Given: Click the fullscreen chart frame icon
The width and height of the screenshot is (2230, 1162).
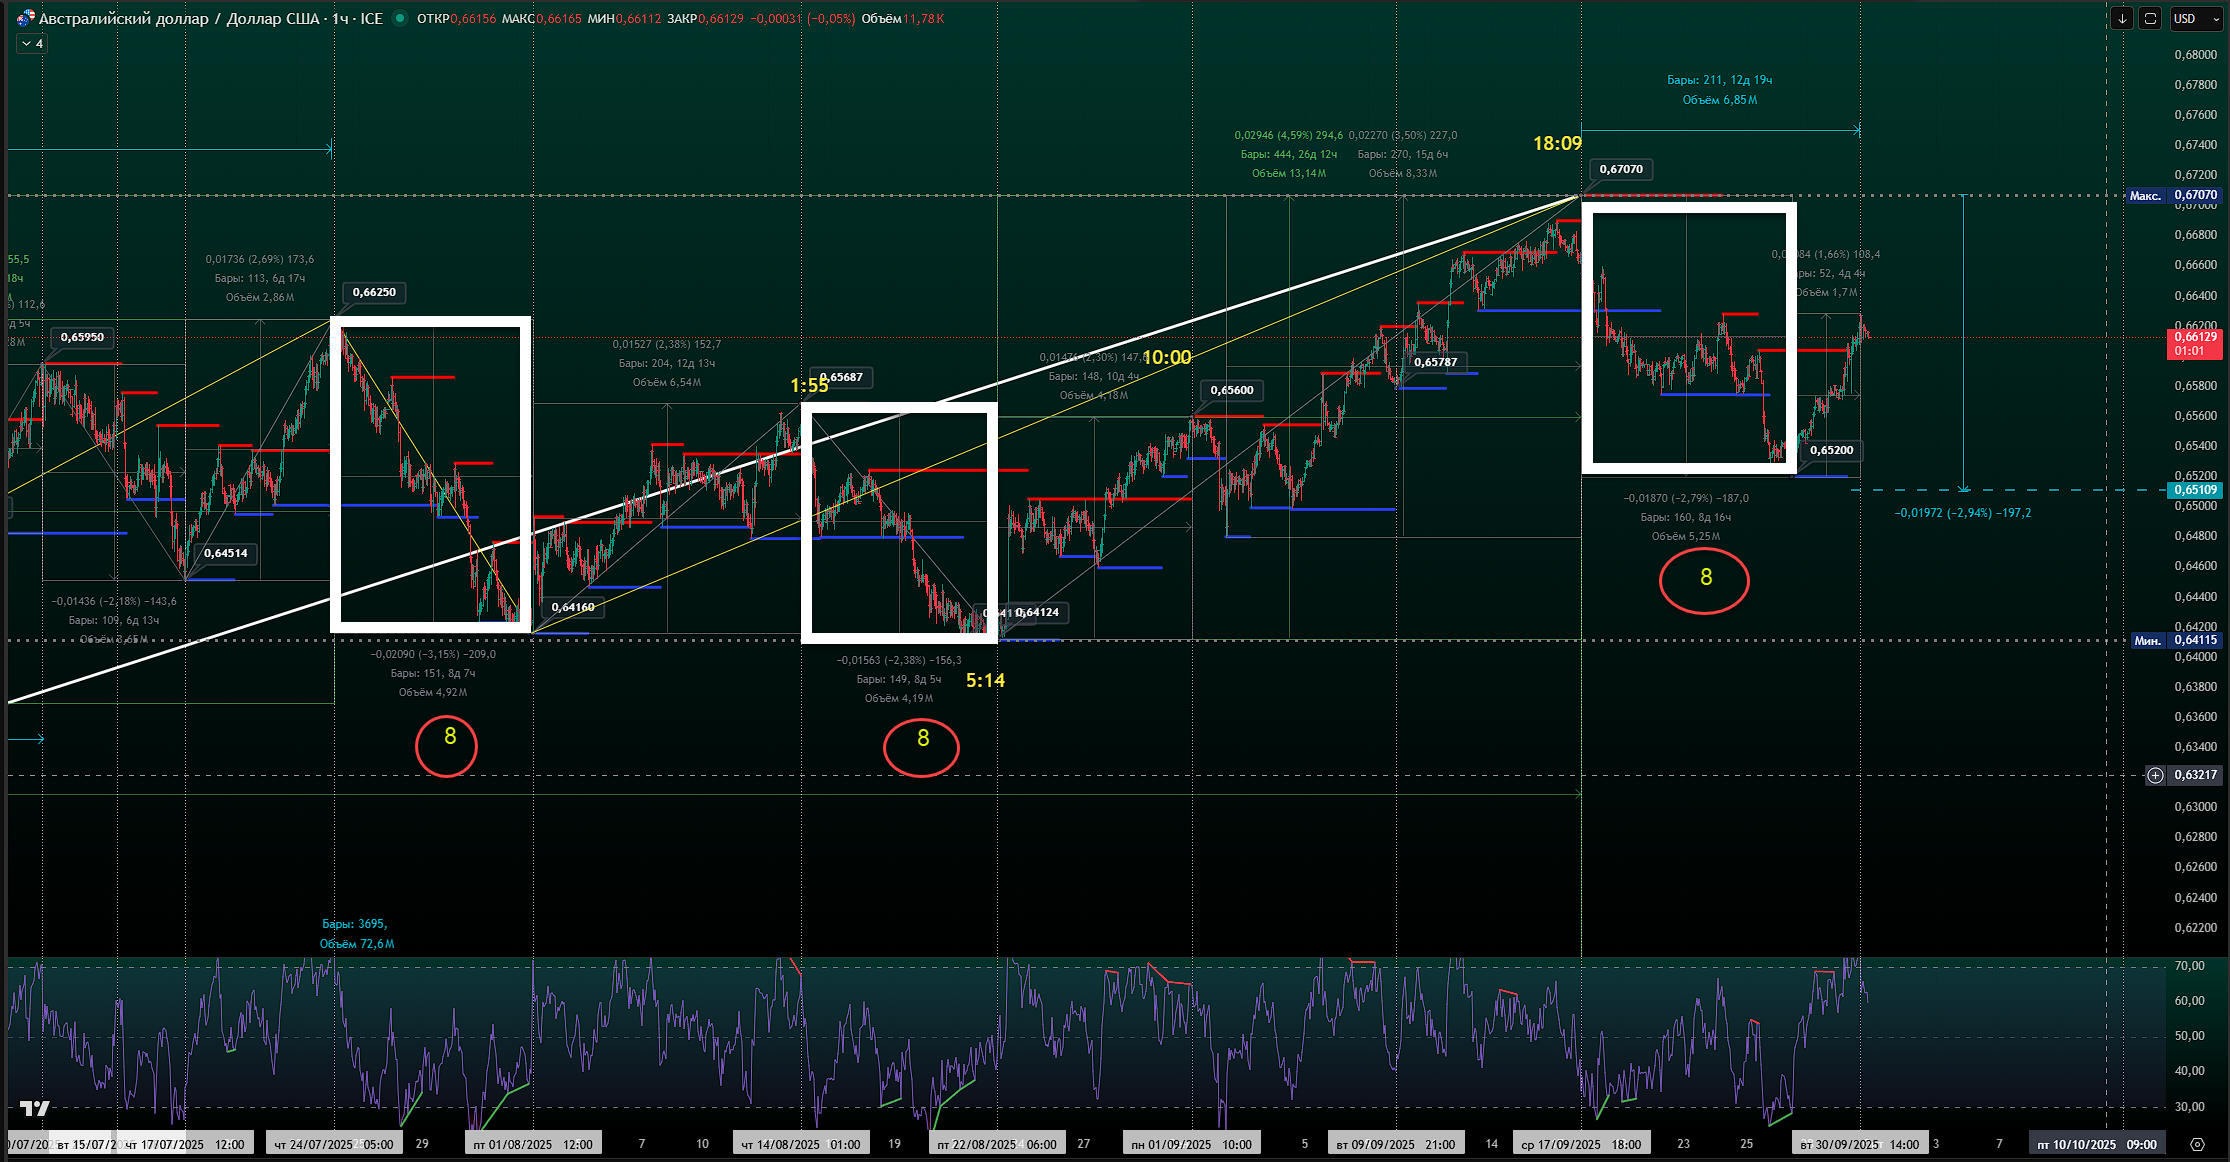Looking at the screenshot, I should [2150, 19].
